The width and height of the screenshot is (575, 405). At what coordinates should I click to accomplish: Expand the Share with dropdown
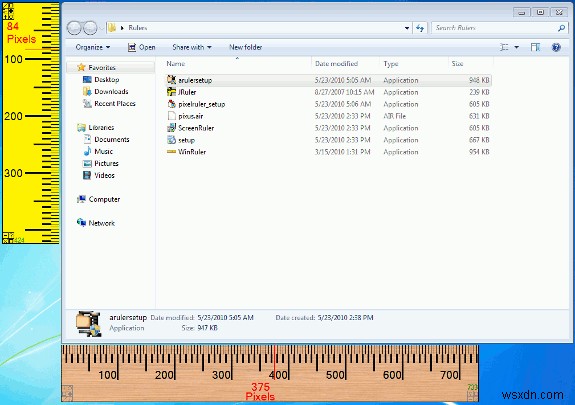tap(192, 47)
